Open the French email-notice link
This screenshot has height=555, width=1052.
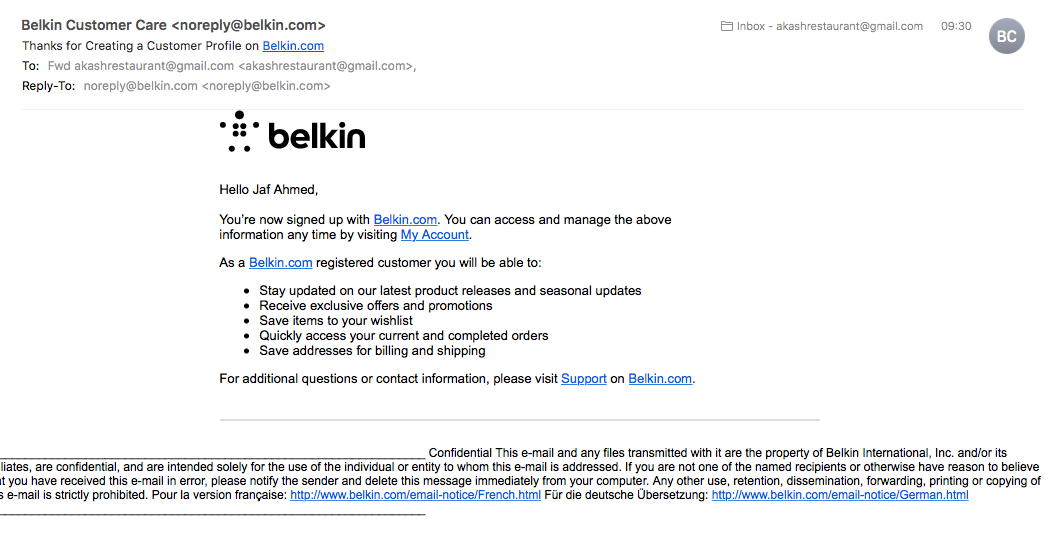pyautogui.click(x=415, y=495)
